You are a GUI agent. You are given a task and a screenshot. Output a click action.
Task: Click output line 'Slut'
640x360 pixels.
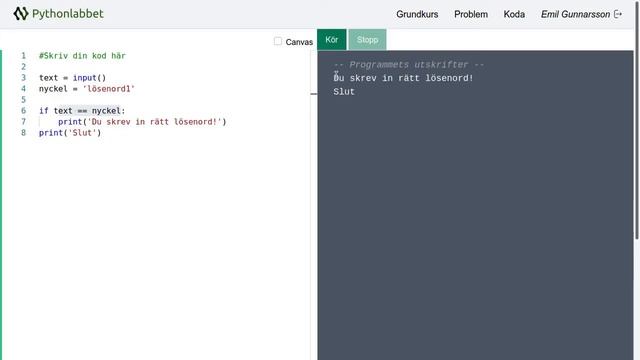pos(344,92)
